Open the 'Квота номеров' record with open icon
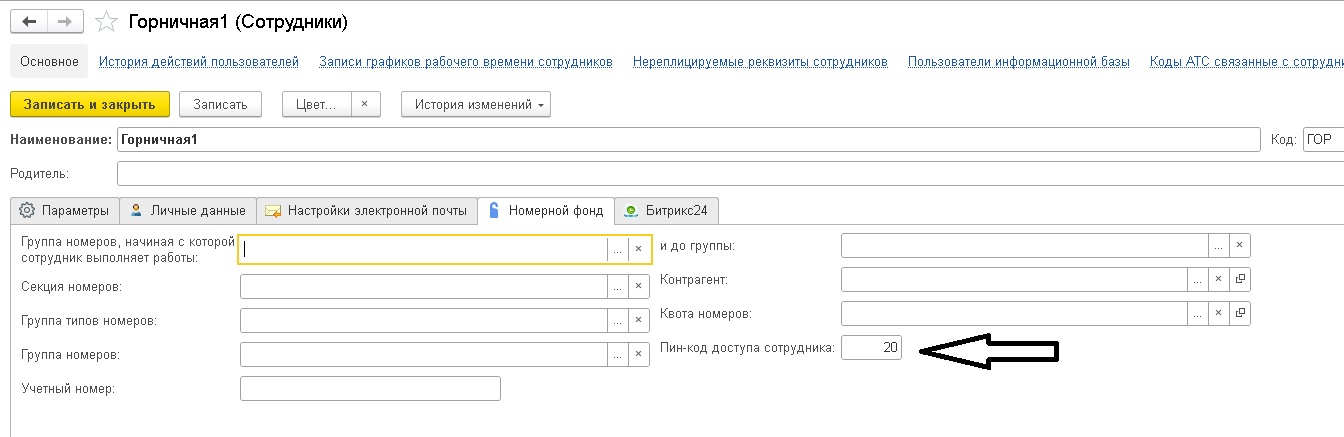 (1240, 313)
